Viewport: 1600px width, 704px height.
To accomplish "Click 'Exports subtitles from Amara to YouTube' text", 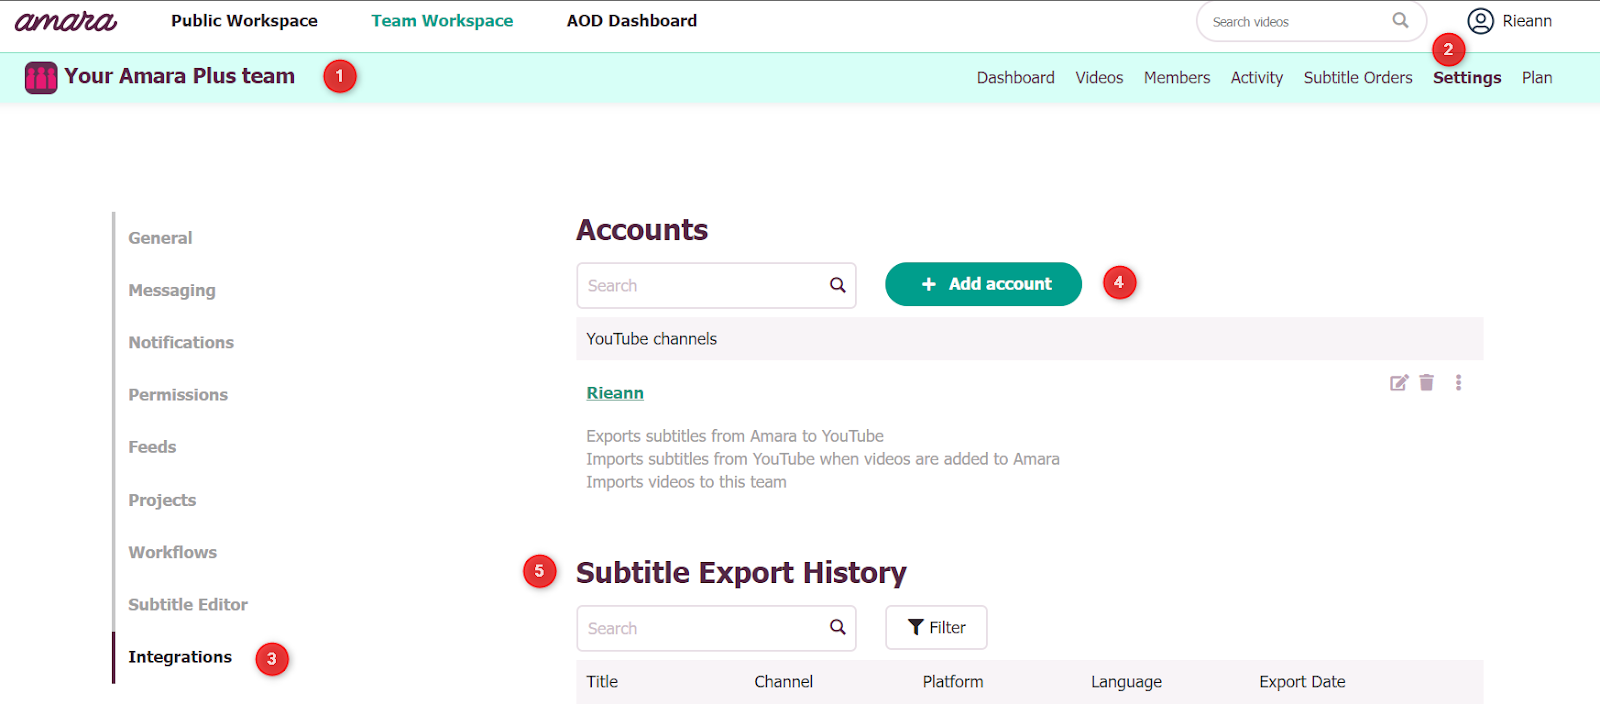I will (735, 436).
